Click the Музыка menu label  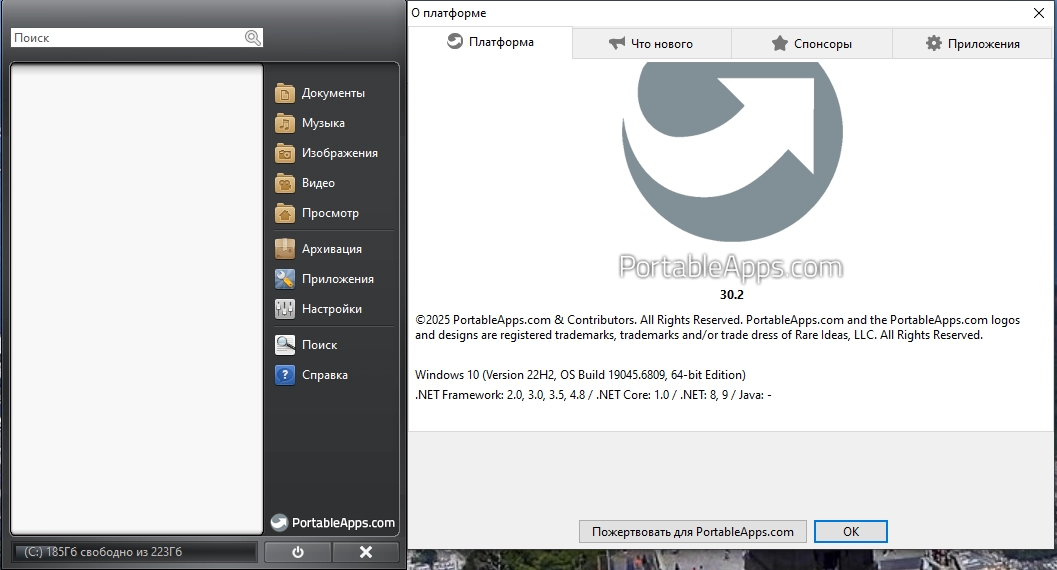324,123
